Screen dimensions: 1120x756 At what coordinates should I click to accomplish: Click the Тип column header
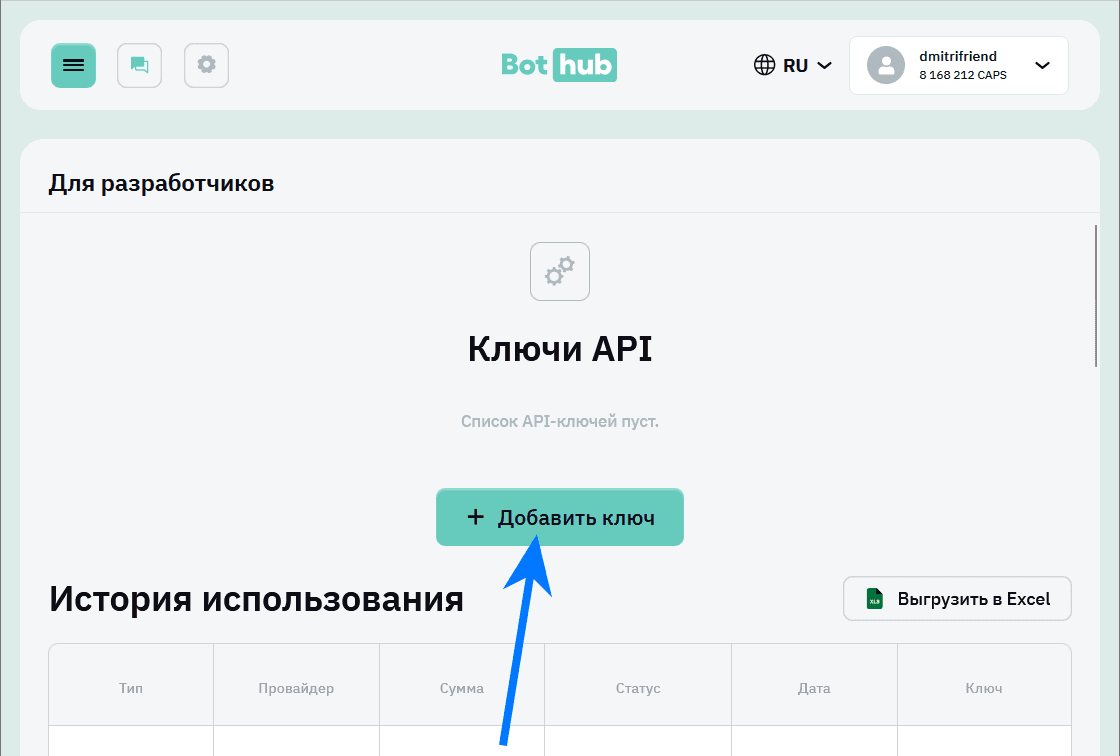(x=130, y=688)
